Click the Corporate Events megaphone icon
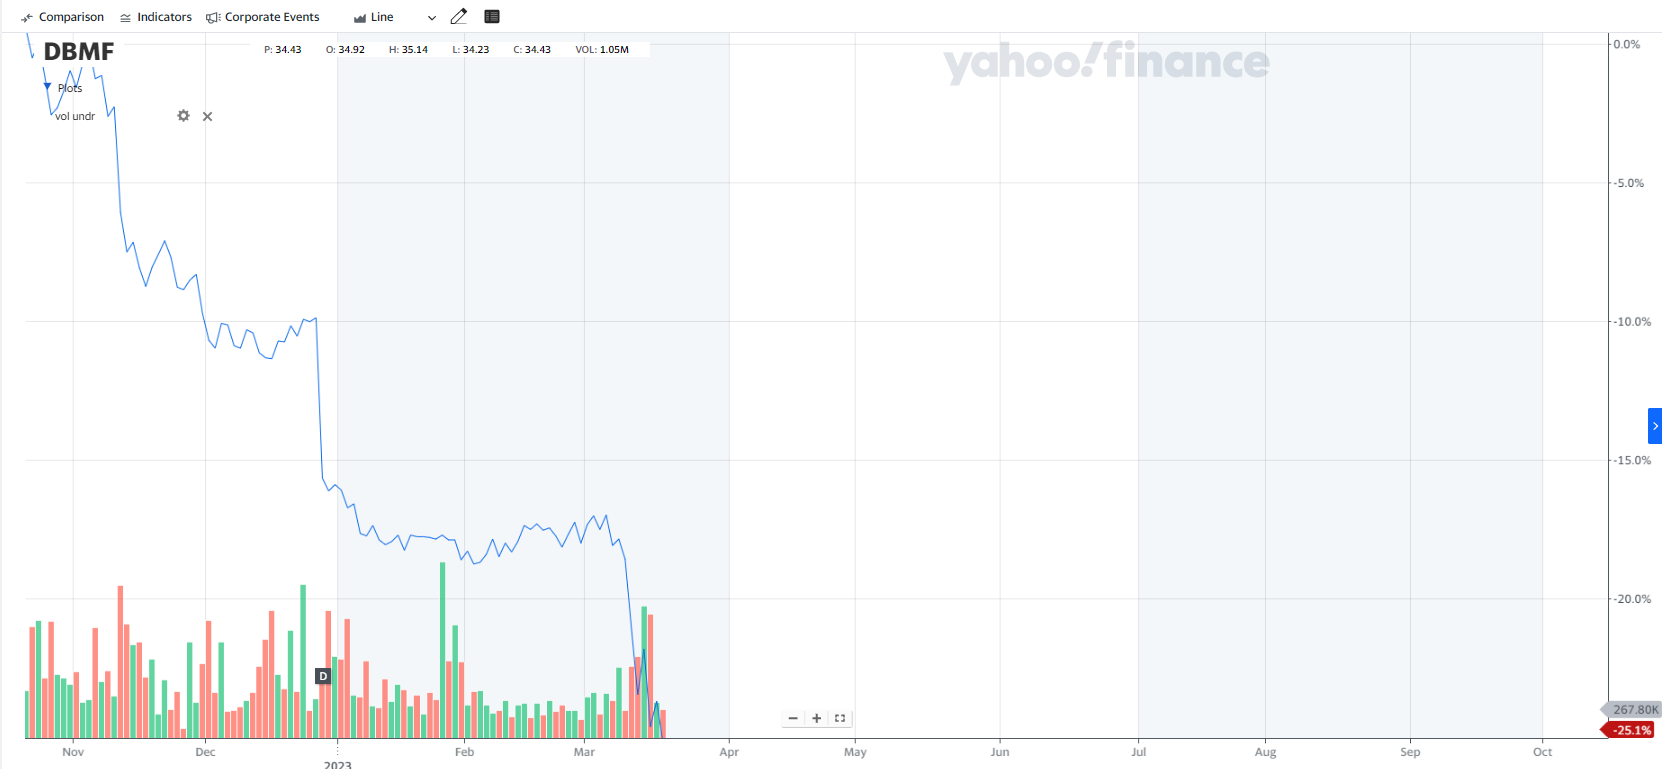The image size is (1662, 769). coord(212,18)
